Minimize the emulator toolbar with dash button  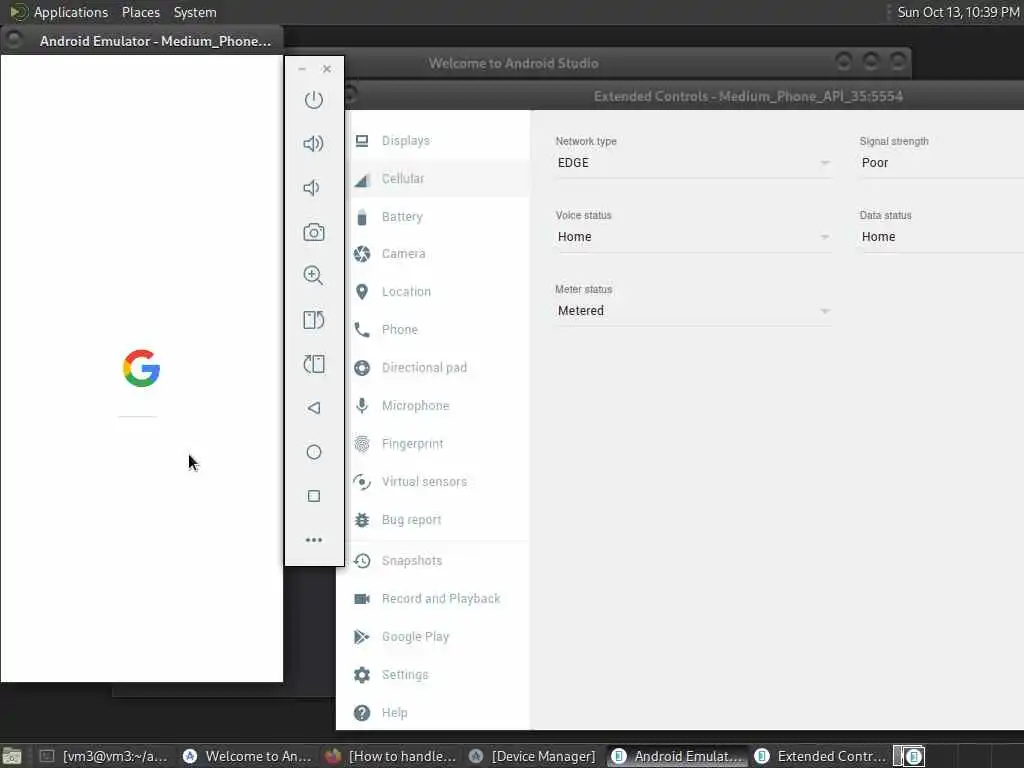[302, 69]
